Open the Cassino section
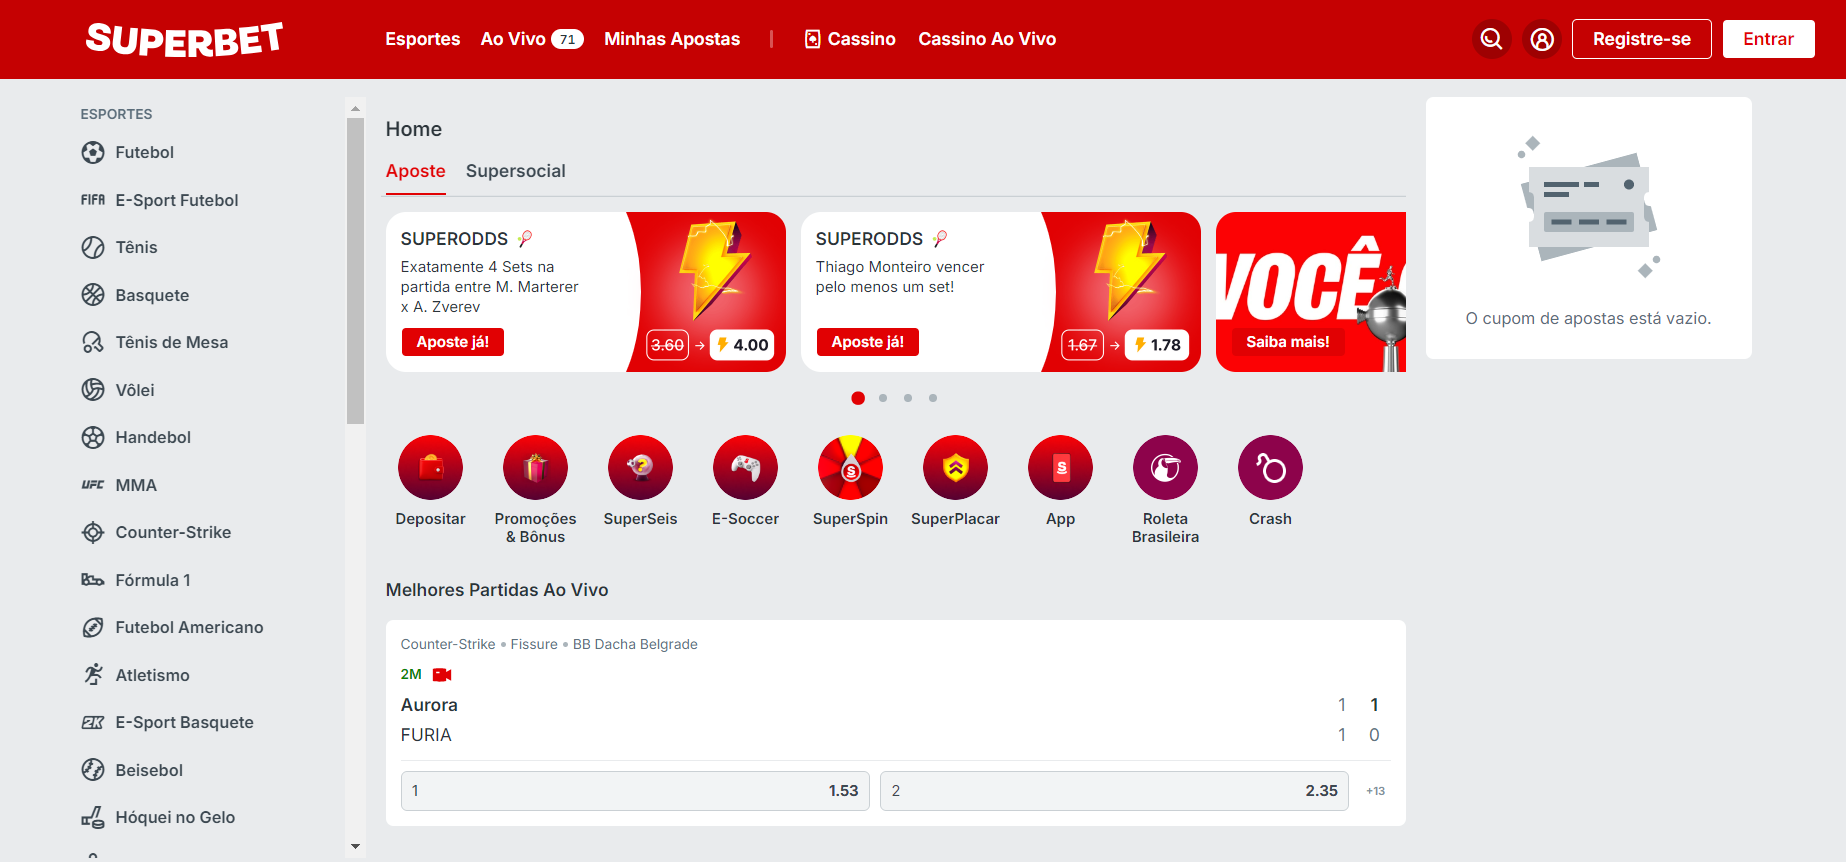The image size is (1846, 862). (x=850, y=39)
